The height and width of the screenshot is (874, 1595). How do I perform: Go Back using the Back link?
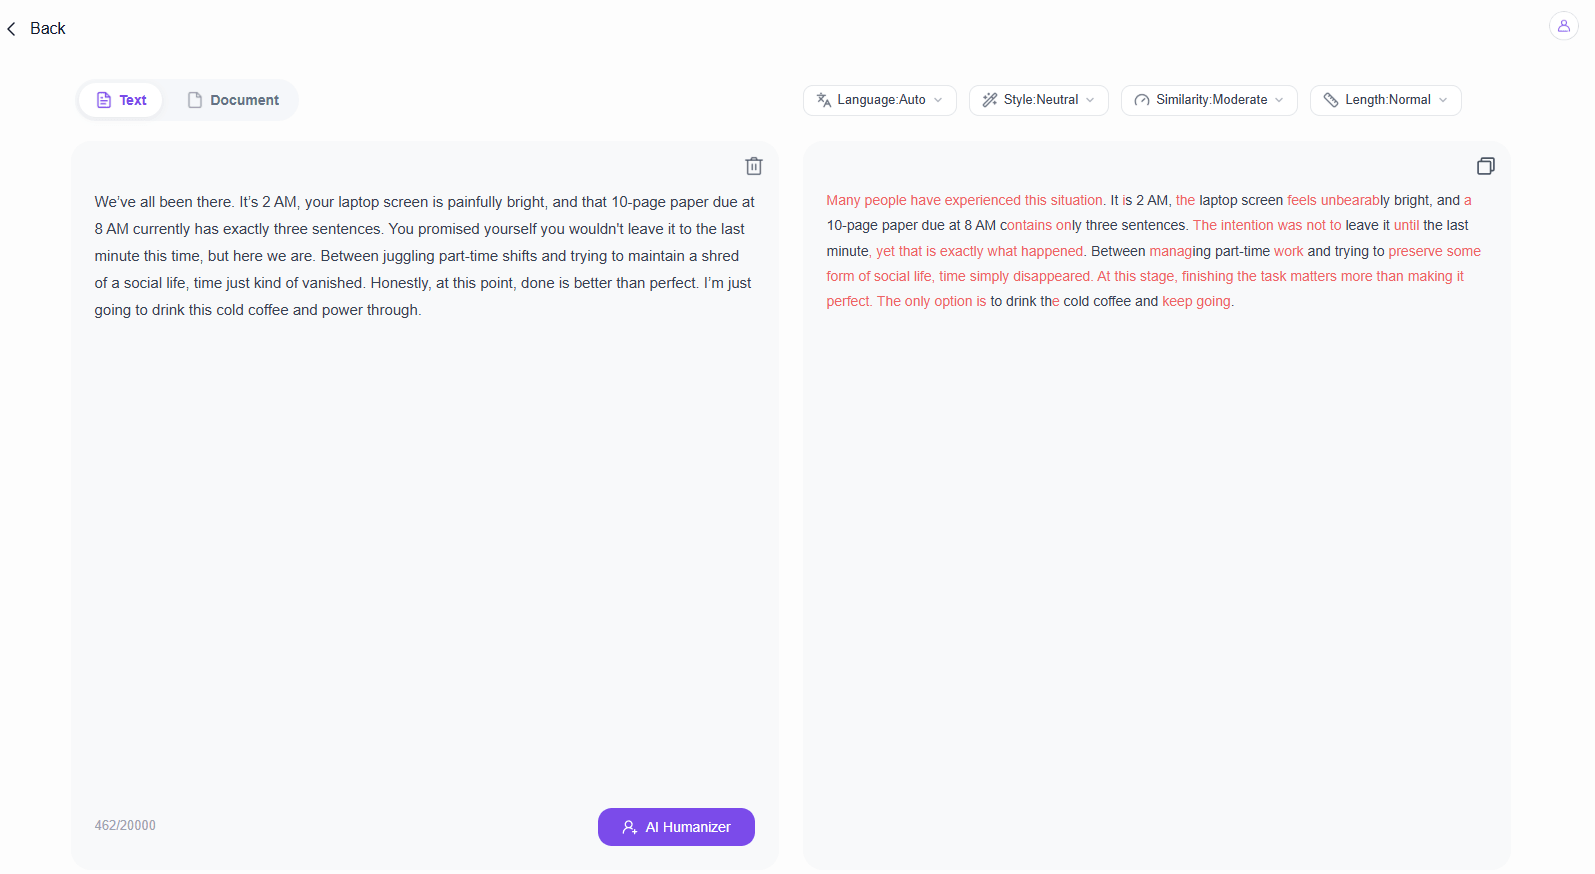coord(36,29)
